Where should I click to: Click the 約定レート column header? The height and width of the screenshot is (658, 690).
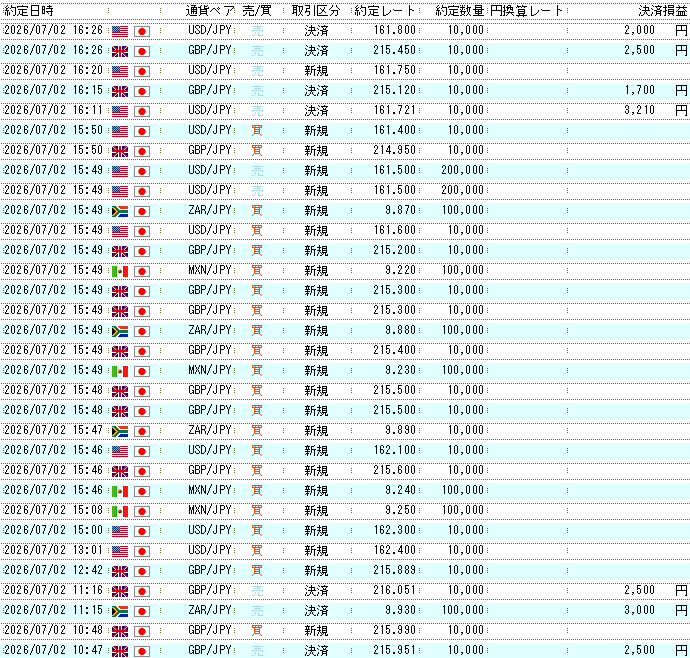pyautogui.click(x=385, y=11)
